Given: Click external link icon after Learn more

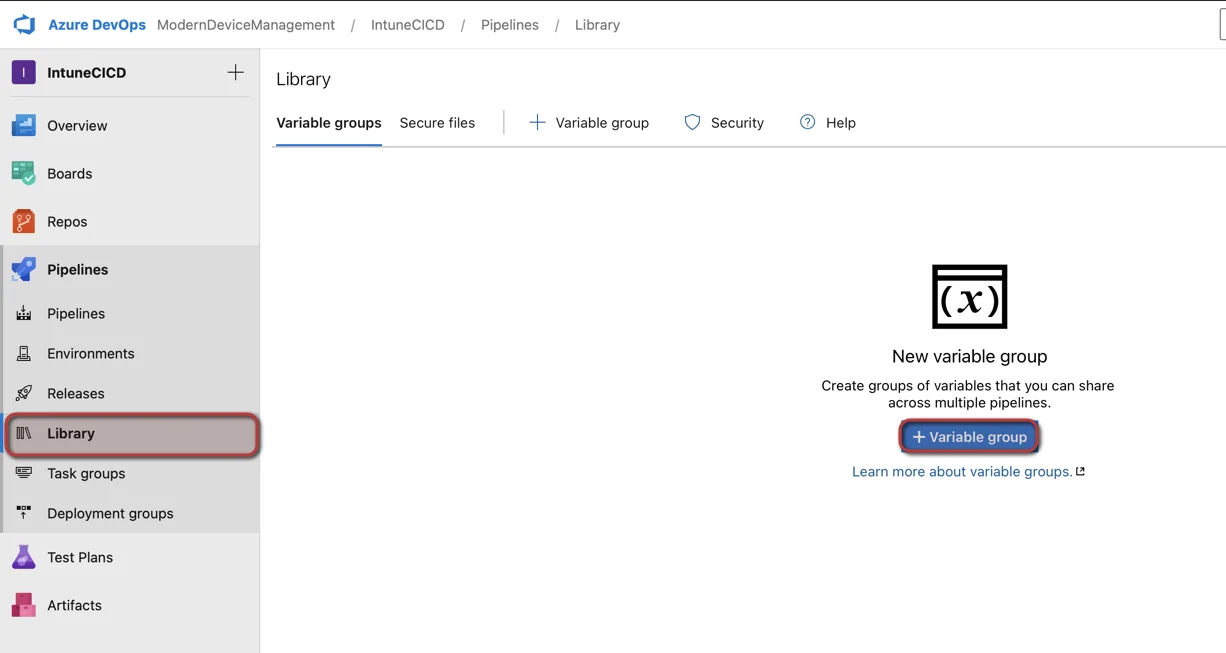Looking at the screenshot, I should click(1080, 472).
